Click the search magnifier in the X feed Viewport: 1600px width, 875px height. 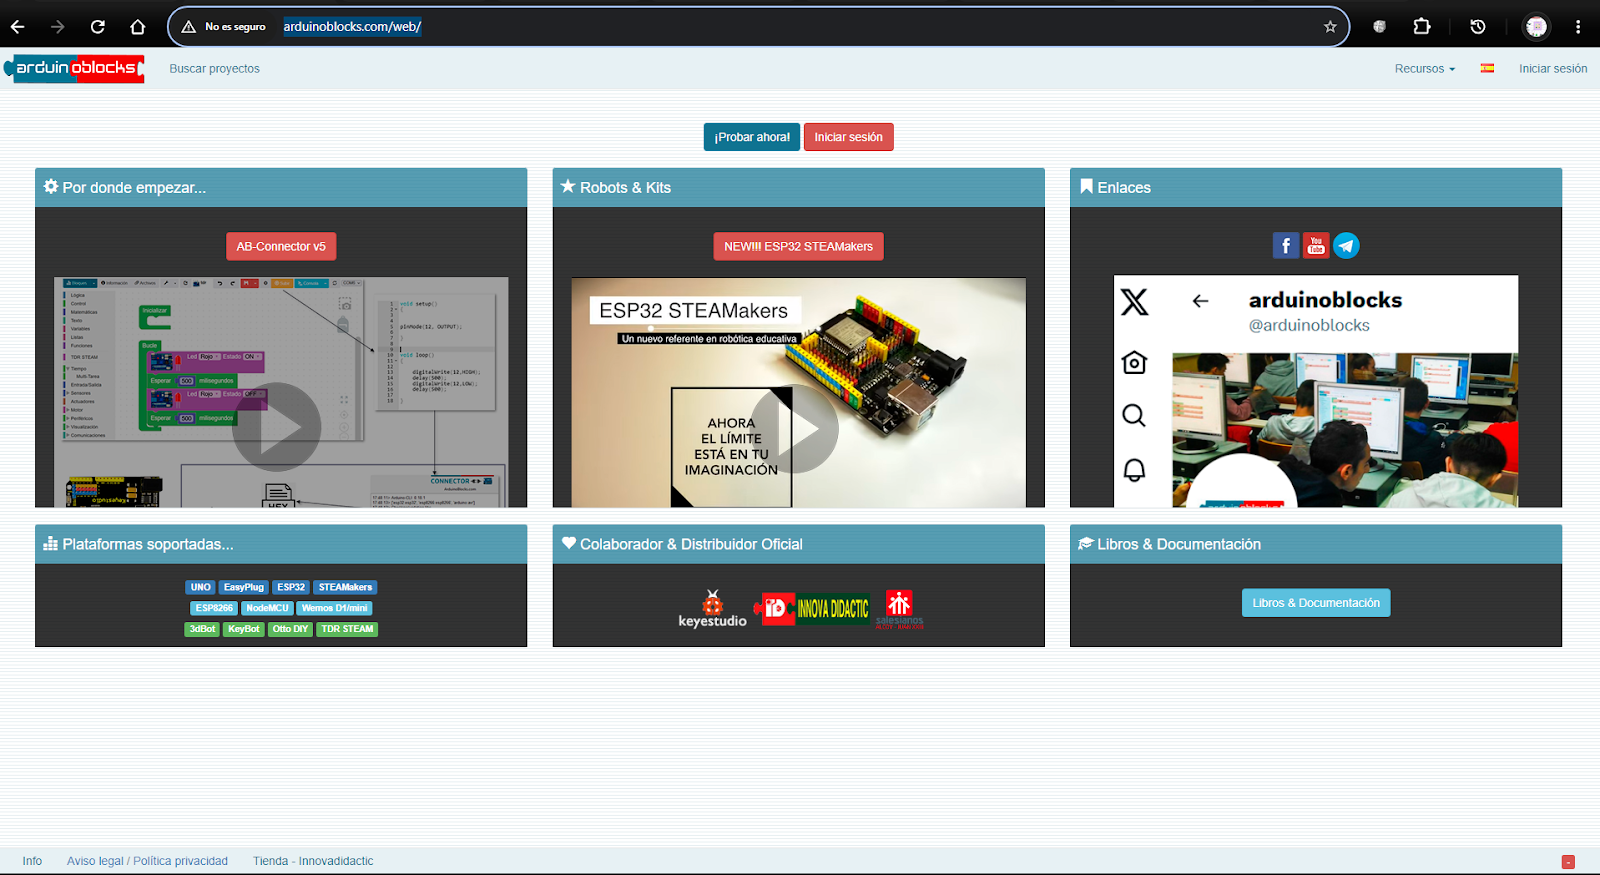tap(1134, 415)
